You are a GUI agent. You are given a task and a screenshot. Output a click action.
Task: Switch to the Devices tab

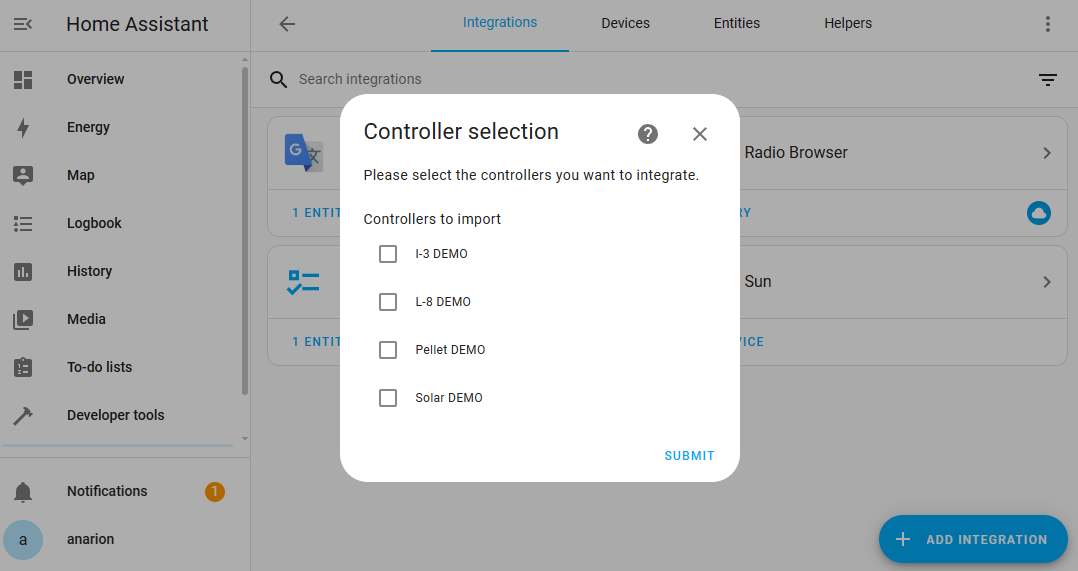coord(626,23)
